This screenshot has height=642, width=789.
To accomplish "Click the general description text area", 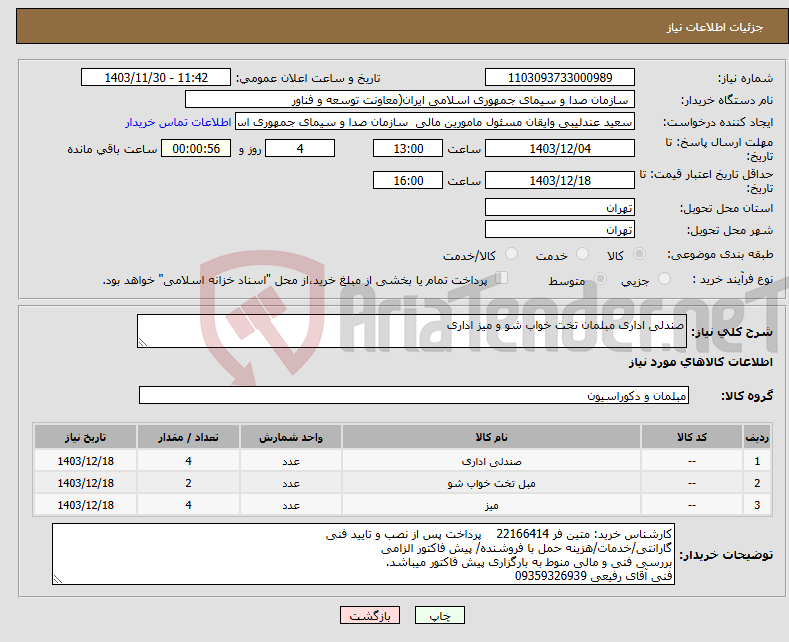I will click(412, 331).
